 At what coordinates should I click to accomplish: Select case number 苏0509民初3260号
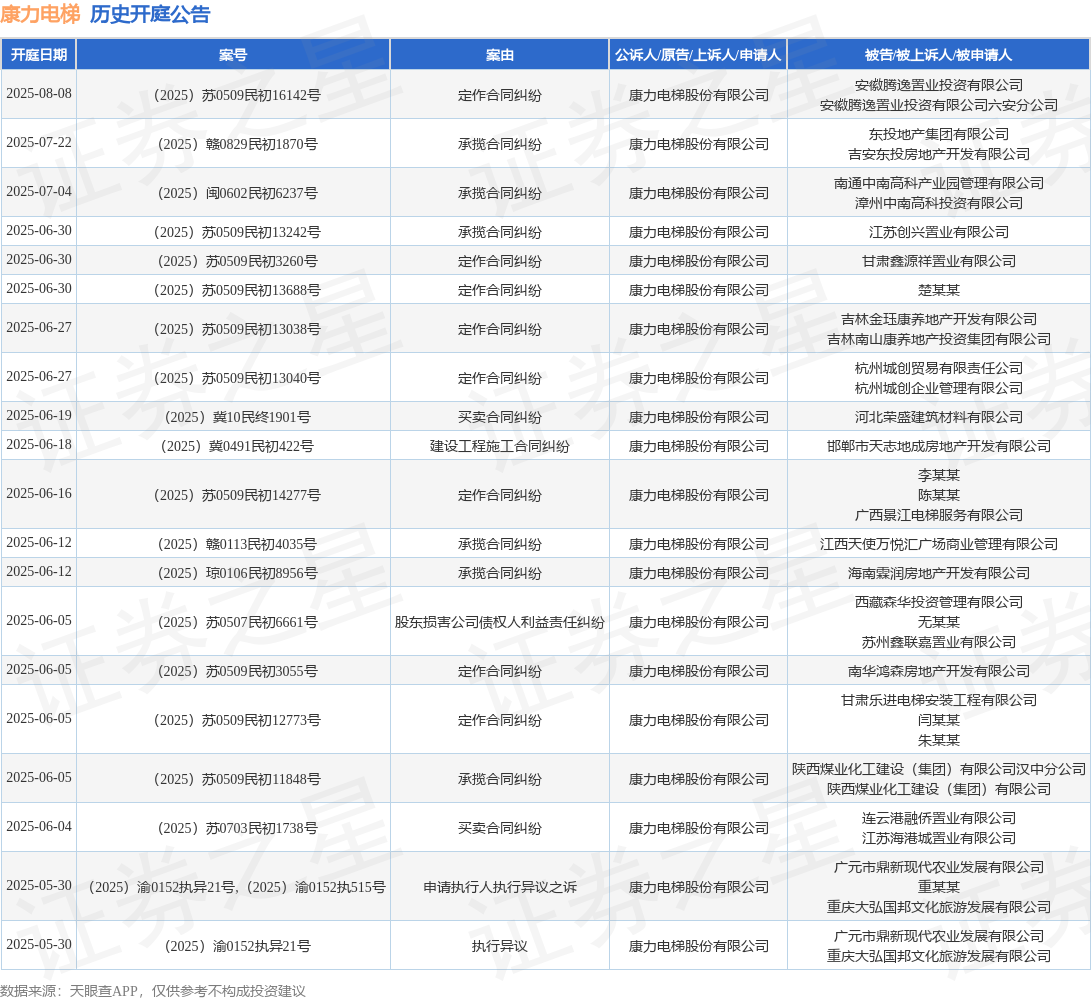pyautogui.click(x=237, y=261)
